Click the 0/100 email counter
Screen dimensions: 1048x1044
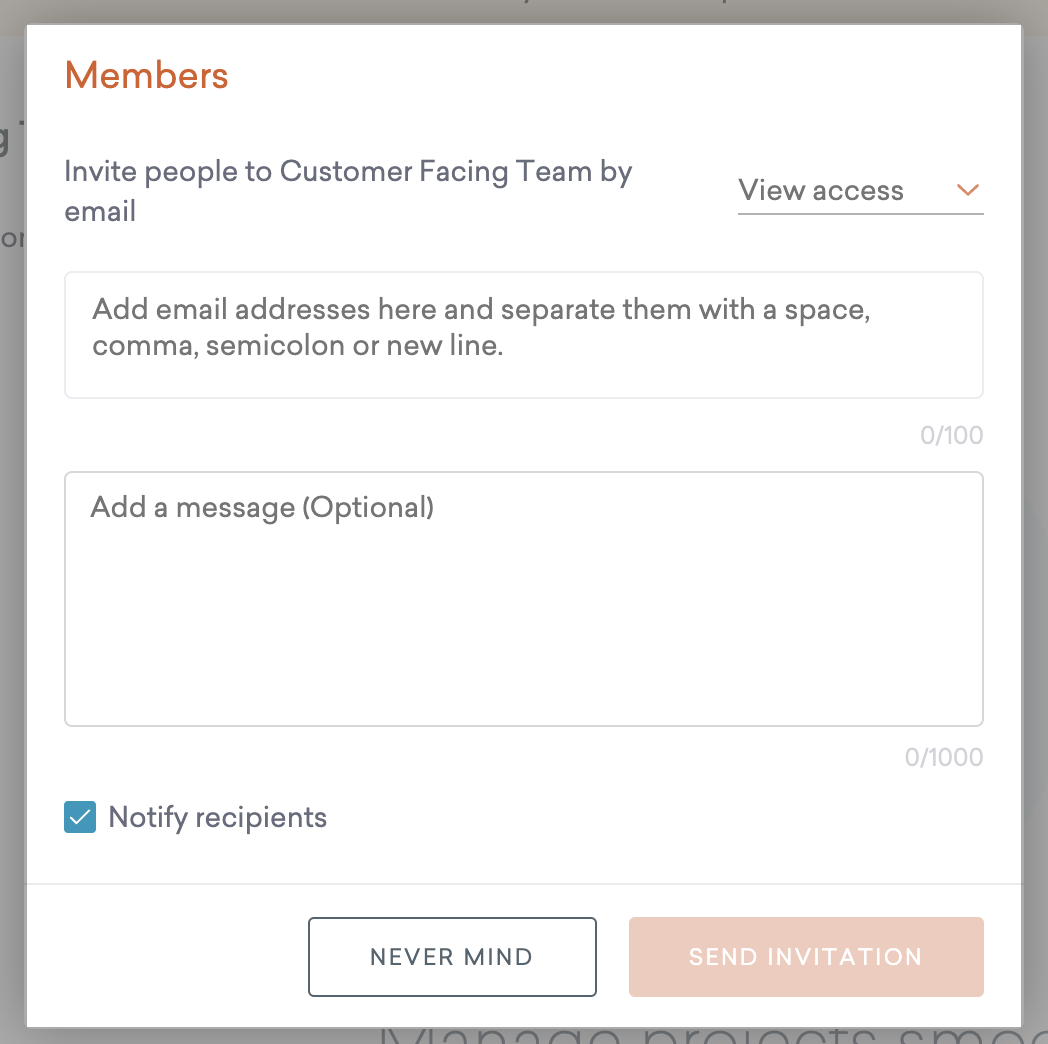coord(951,435)
